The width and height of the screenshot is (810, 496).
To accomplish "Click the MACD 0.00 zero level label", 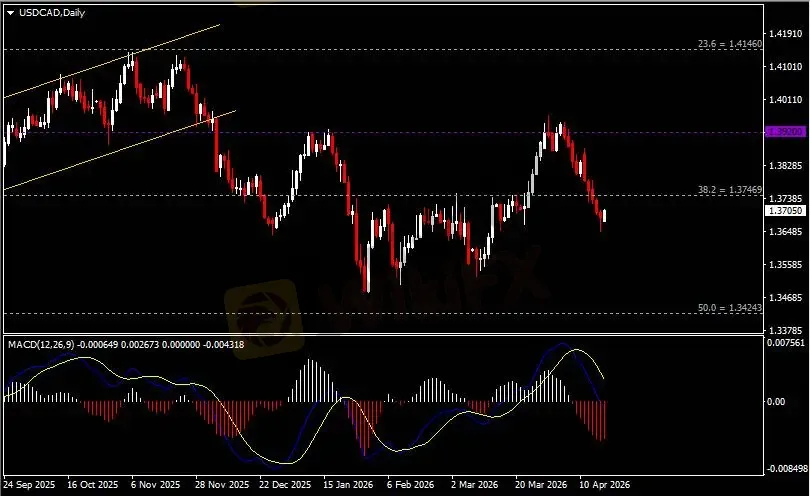I will (776, 402).
